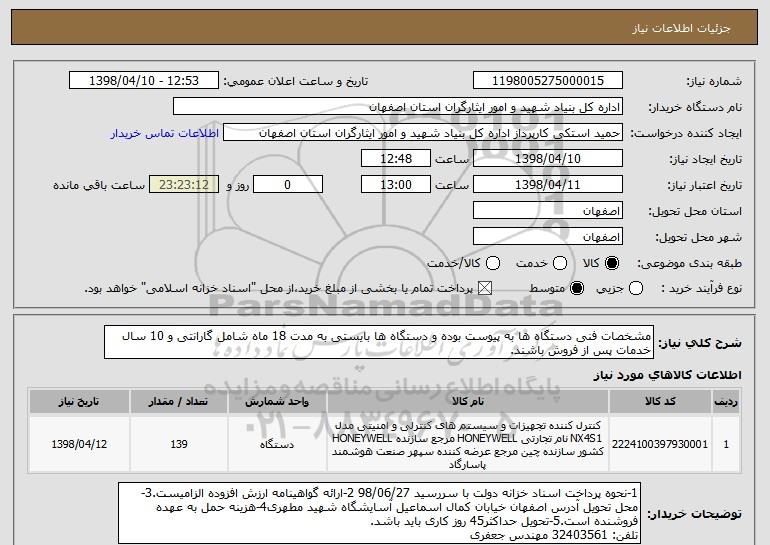Toggle the اسناد خزانه اسلامی payment checkbox

(485, 288)
